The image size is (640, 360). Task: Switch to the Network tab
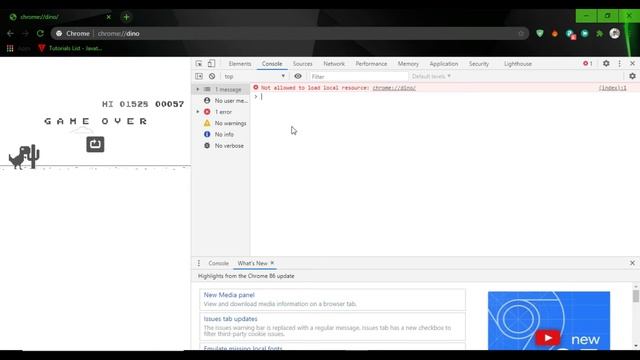click(x=334, y=64)
